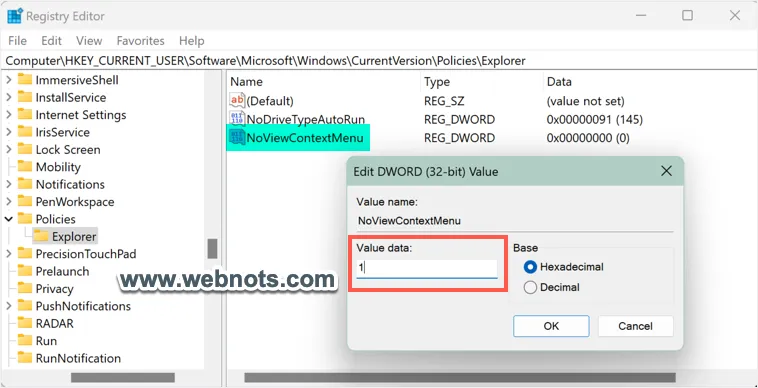The image size is (758, 388).
Task: Click the IrisService folder icon
Action: (x=25, y=132)
